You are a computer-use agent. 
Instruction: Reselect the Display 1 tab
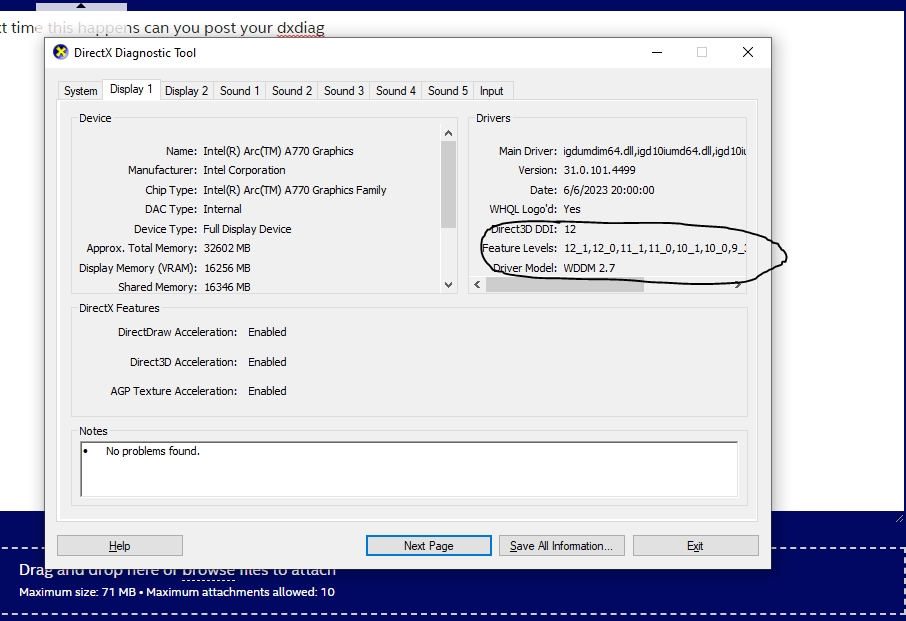(x=131, y=89)
